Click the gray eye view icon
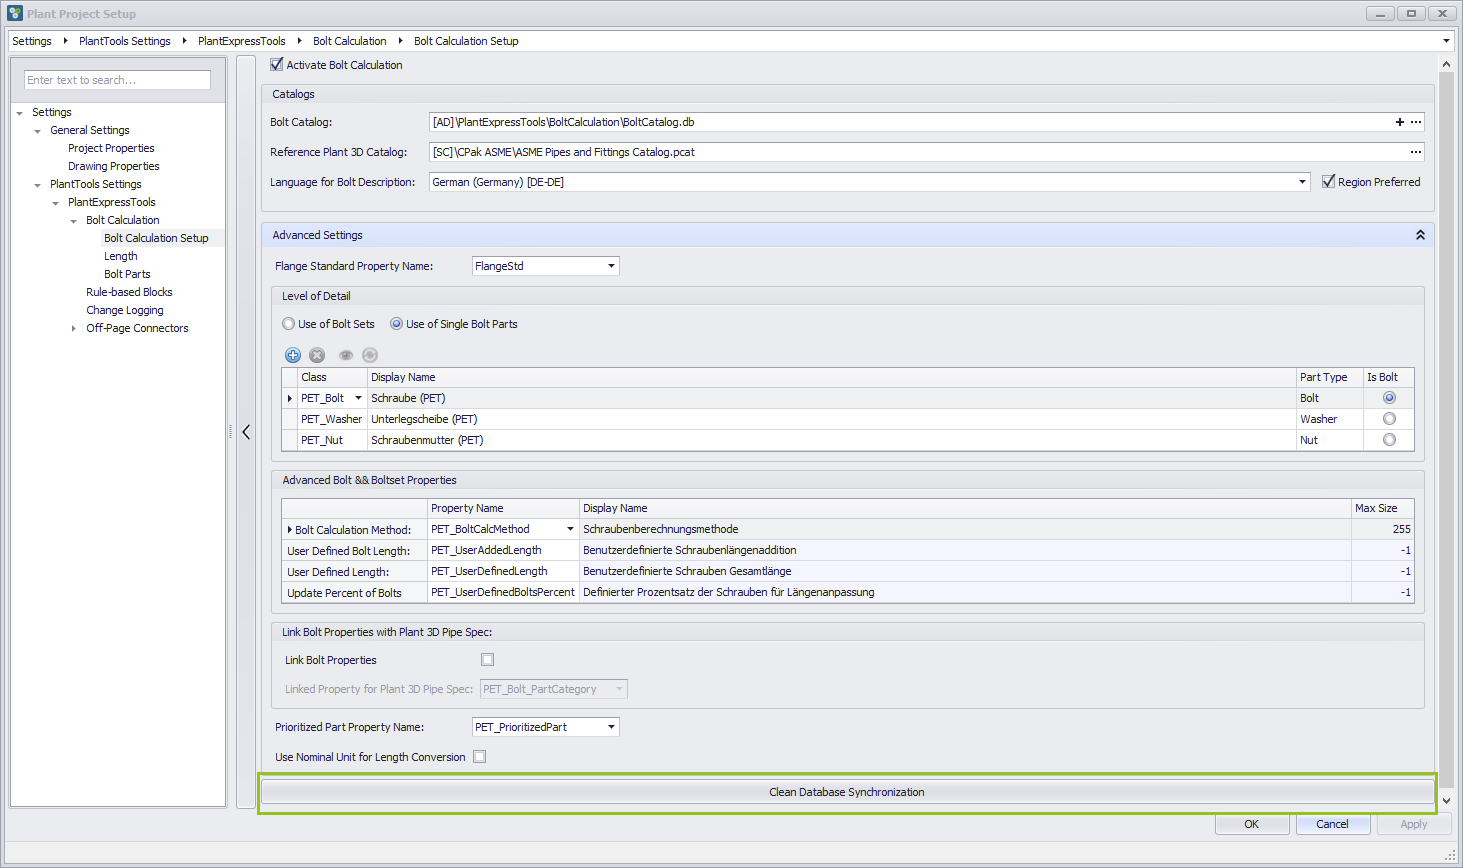1463x868 pixels. (x=346, y=355)
